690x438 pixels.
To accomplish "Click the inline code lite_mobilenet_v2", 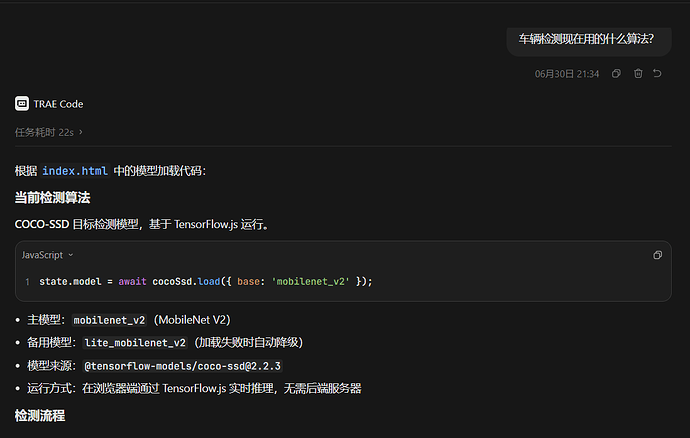I will click(x=135, y=342).
